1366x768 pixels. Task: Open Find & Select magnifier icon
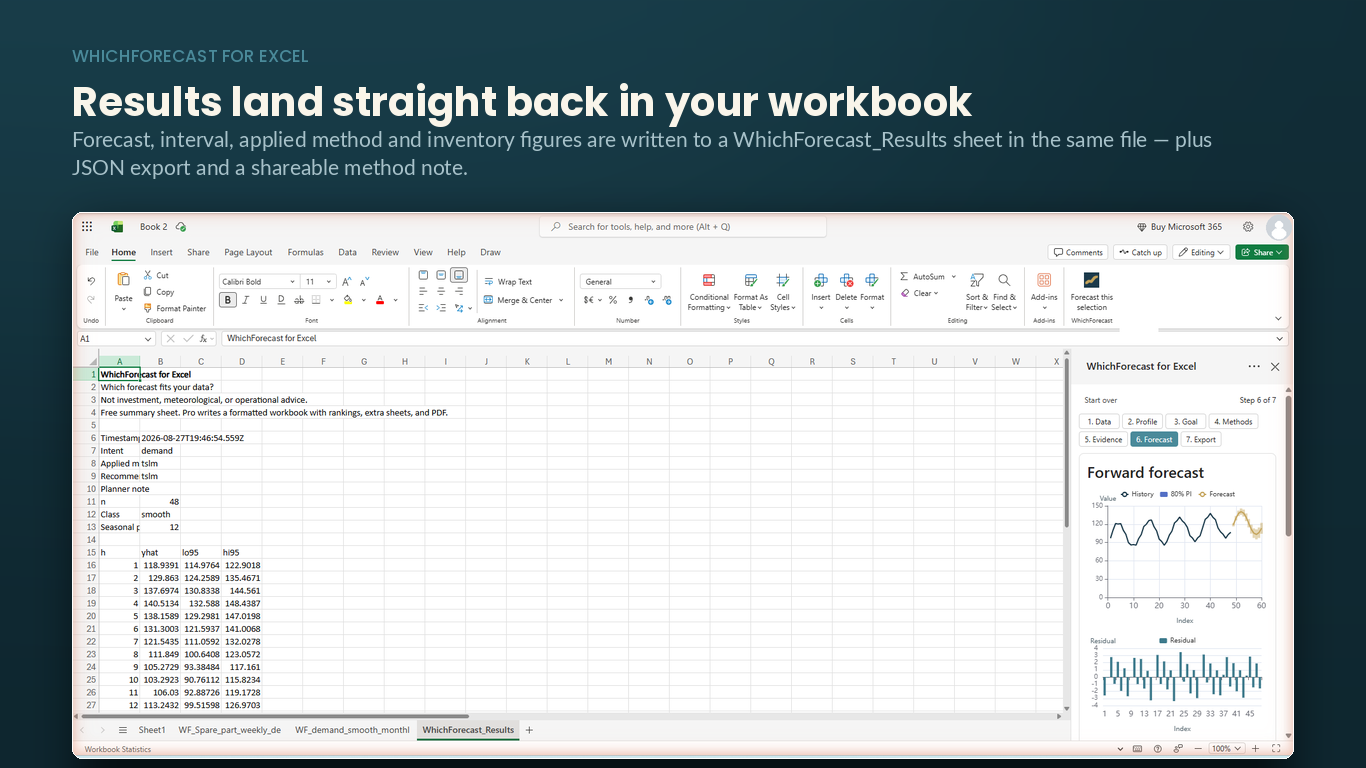[x=1004, y=280]
